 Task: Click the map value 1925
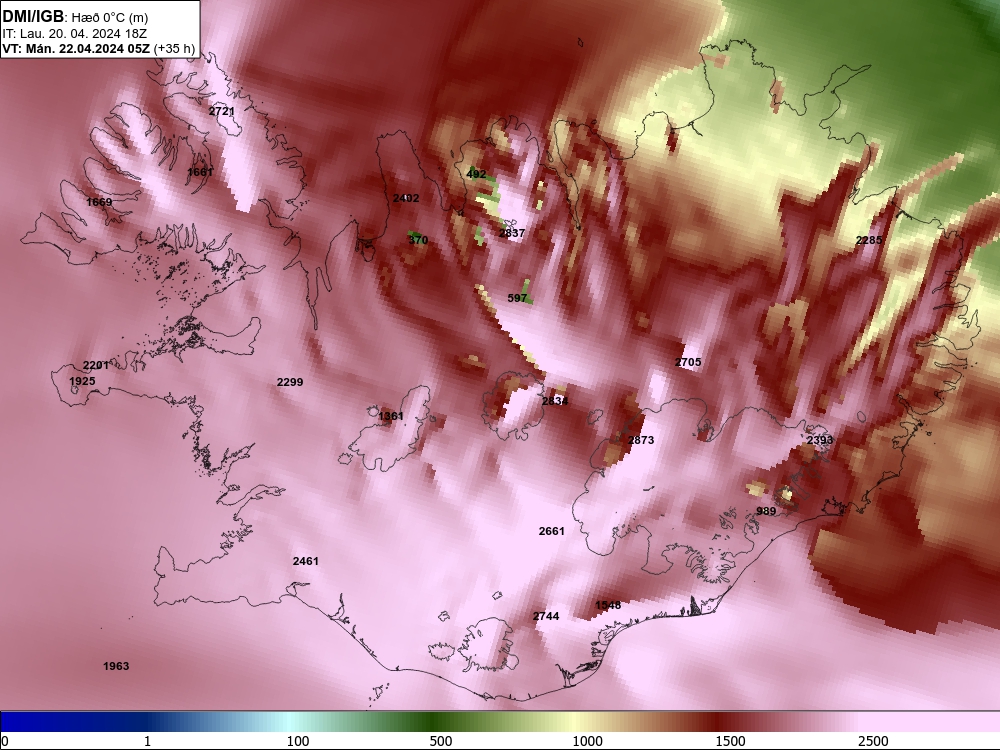(x=82, y=381)
